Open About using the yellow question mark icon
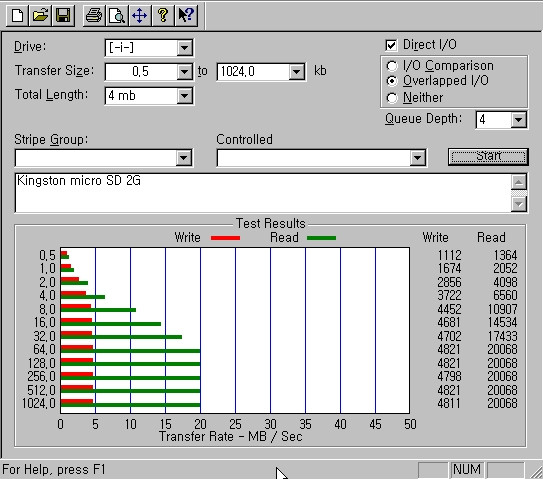This screenshot has width=543, height=479. pos(163,16)
